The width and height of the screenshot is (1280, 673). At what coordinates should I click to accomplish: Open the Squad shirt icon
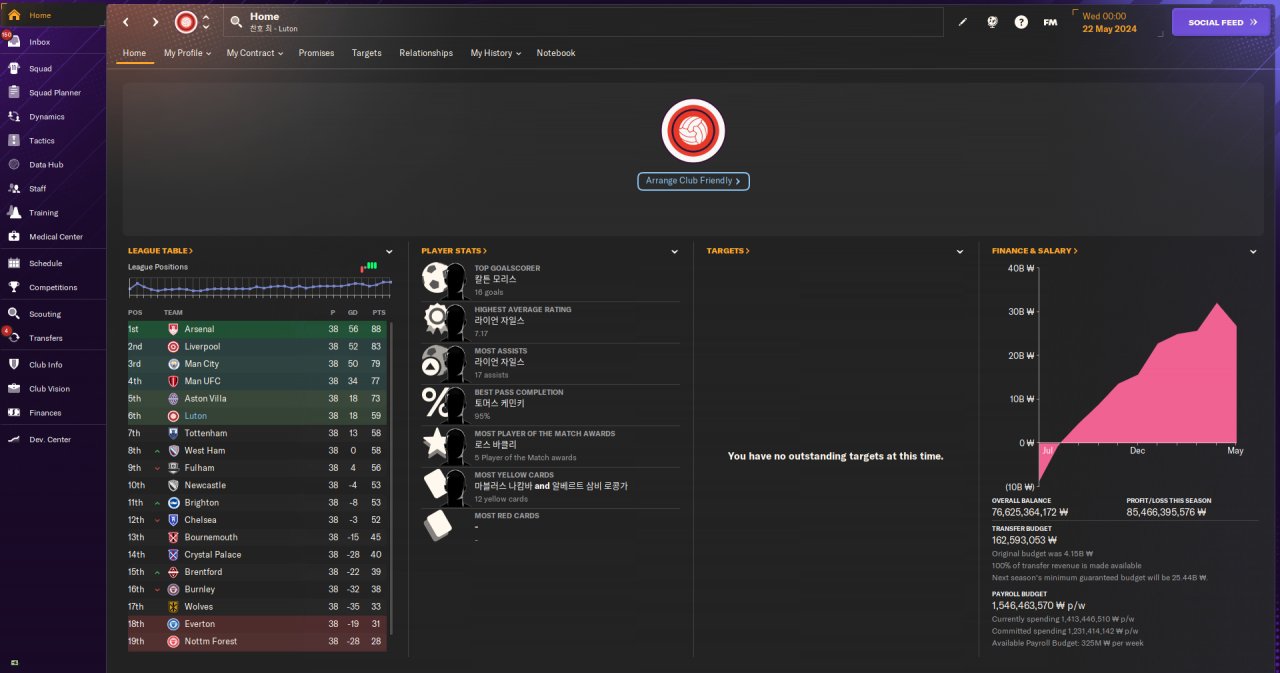click(14, 69)
